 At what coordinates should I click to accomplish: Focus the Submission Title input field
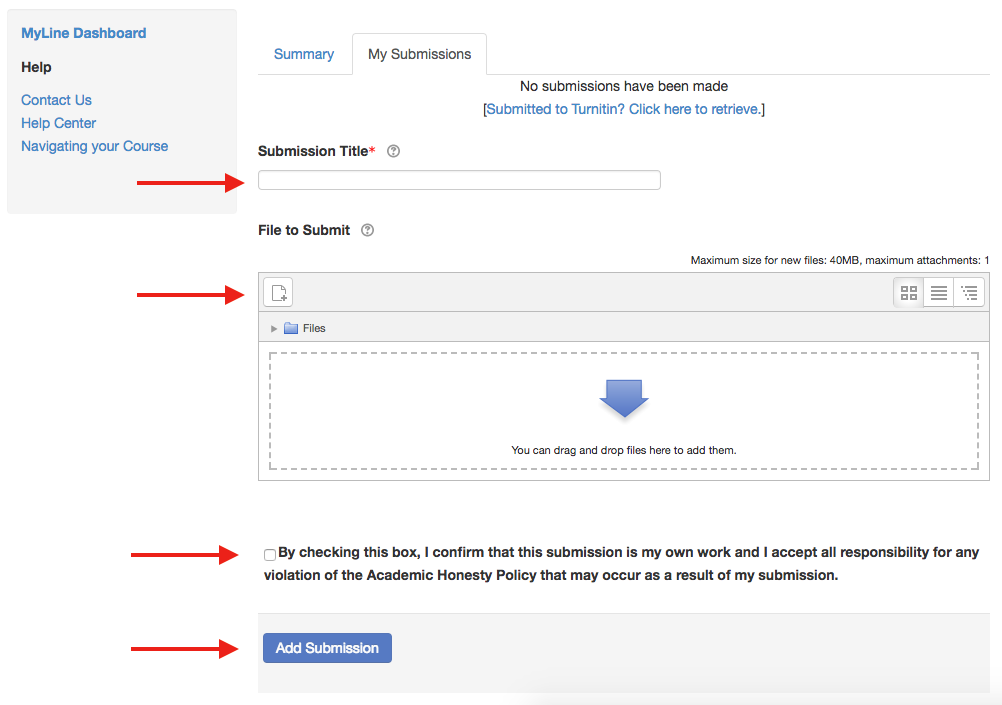tap(459, 180)
